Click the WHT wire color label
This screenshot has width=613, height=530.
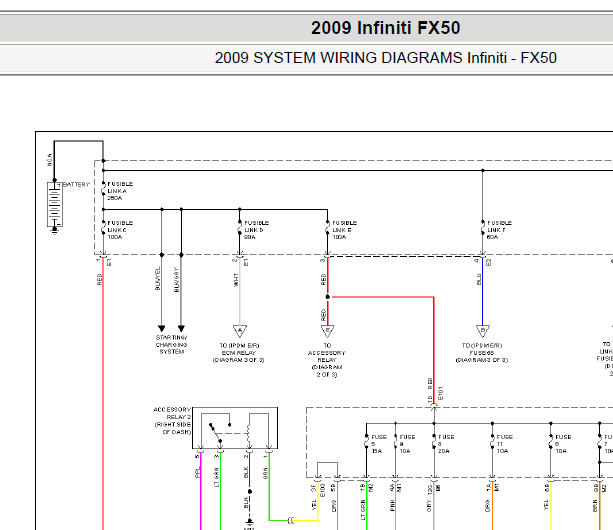click(x=236, y=280)
